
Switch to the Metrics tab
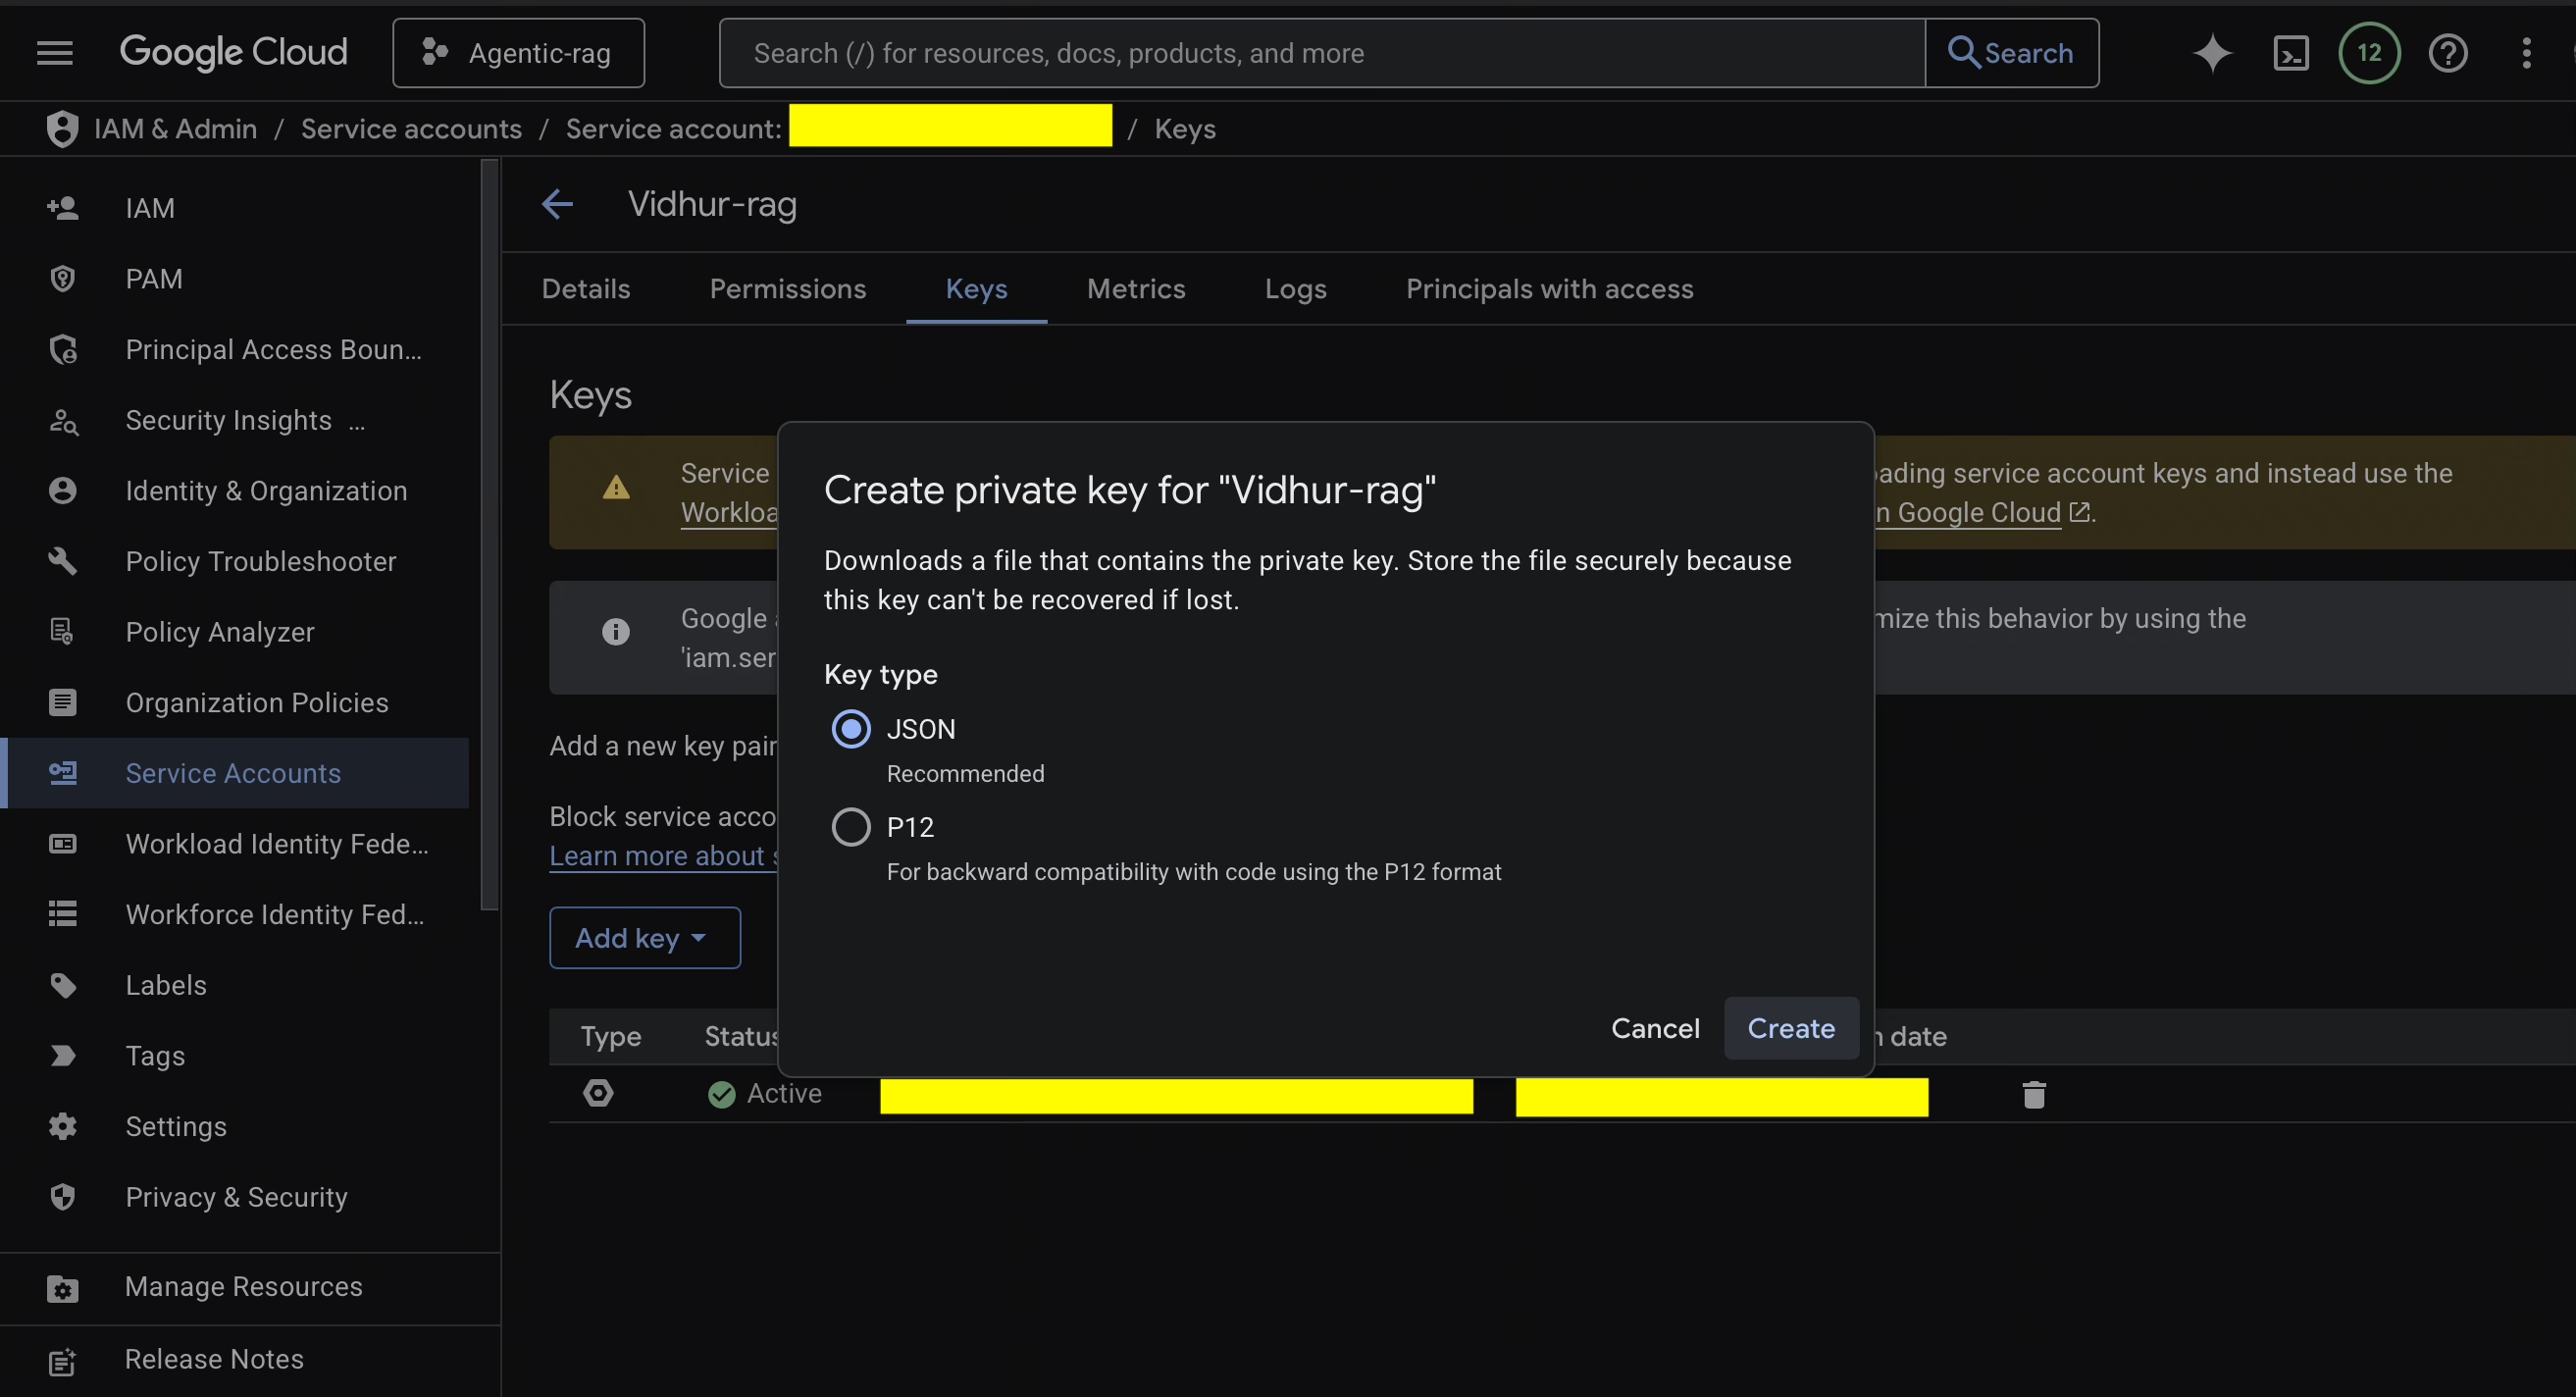coord(1135,289)
